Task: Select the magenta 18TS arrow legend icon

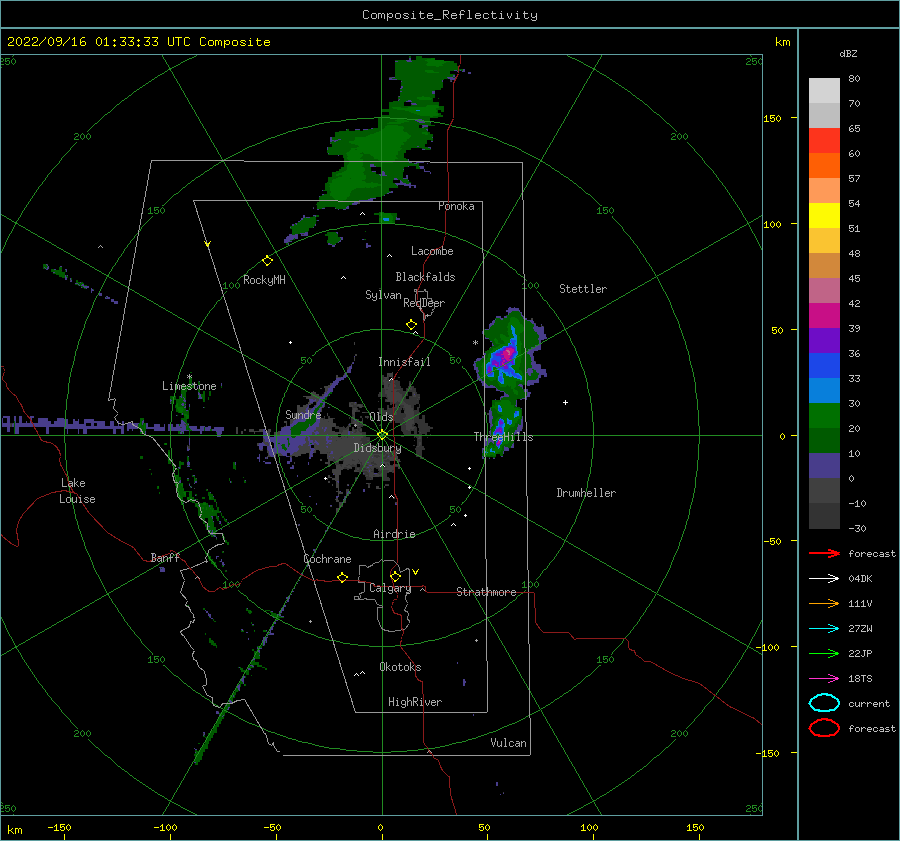Action: click(824, 679)
